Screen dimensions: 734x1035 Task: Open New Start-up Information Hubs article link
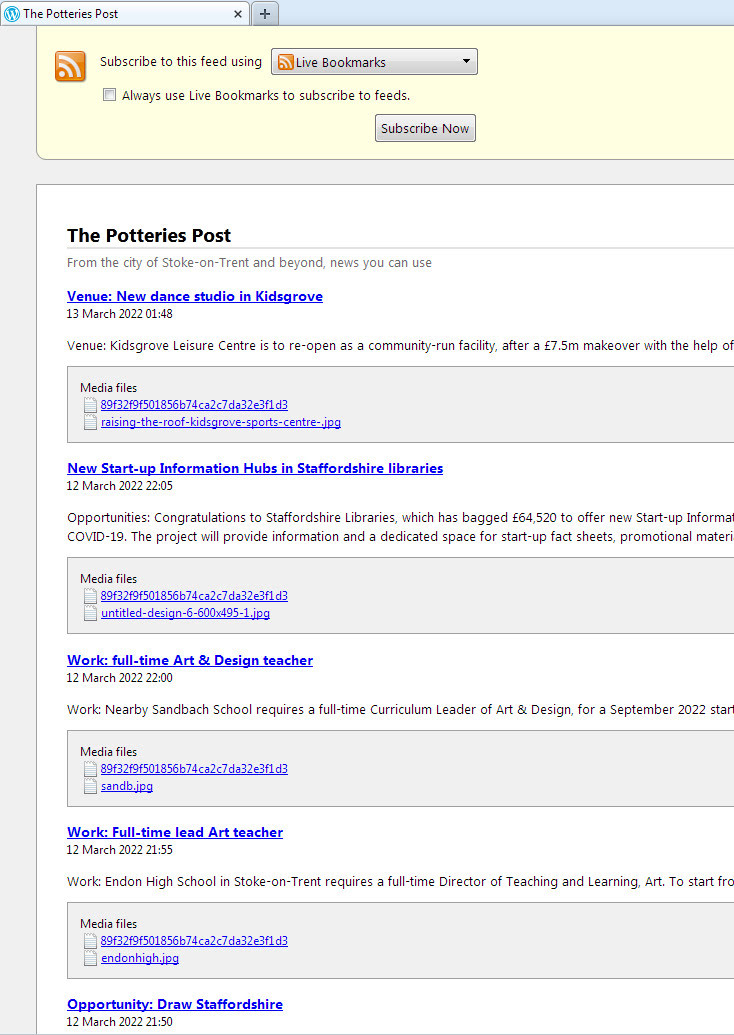[x=254, y=468]
